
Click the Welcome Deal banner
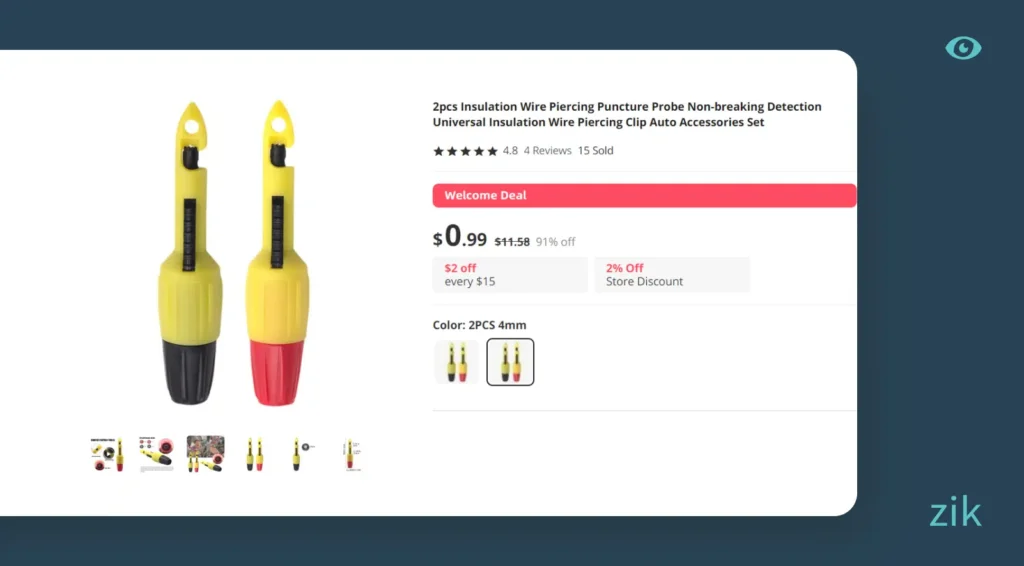[644, 195]
